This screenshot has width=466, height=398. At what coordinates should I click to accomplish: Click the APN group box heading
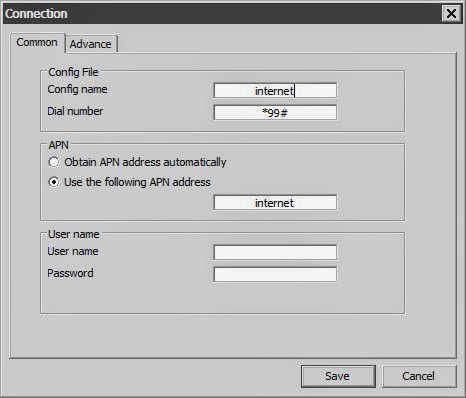pyautogui.click(x=58, y=145)
